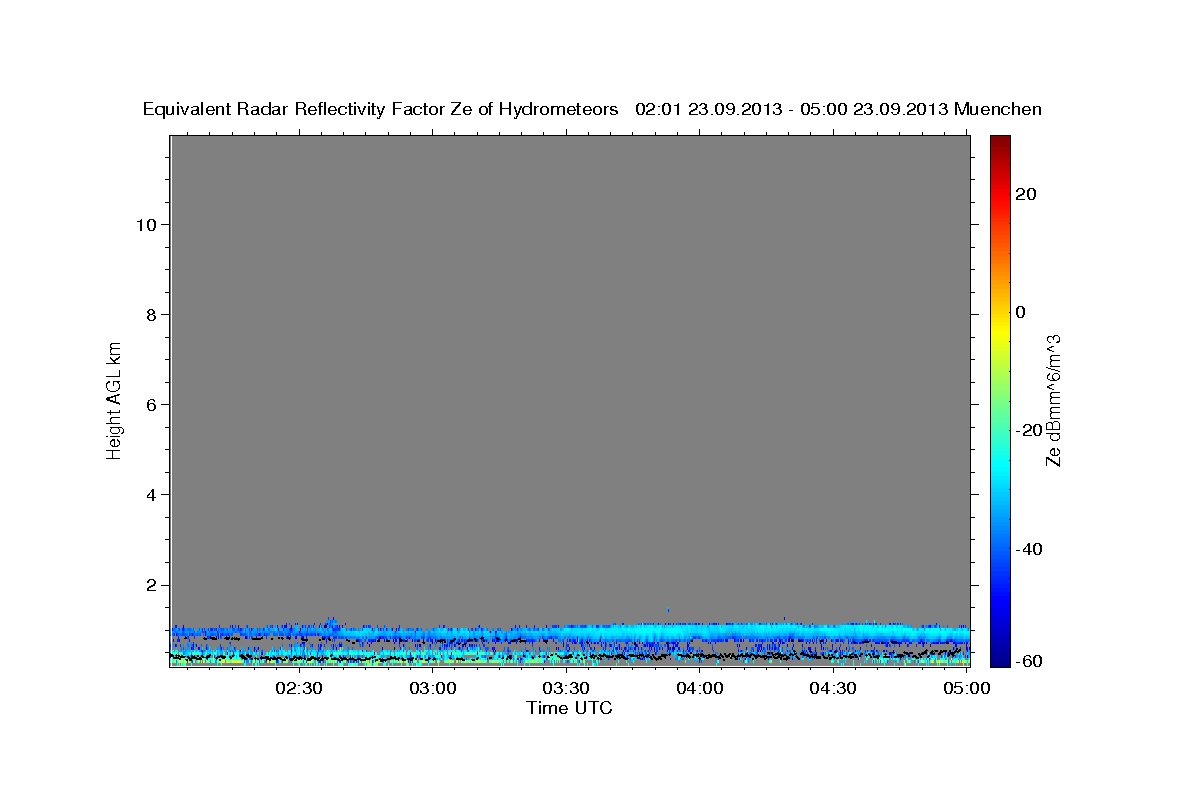Click the colorbar label '20'
This screenshot has height=800, width=1200.
[x=1026, y=194]
